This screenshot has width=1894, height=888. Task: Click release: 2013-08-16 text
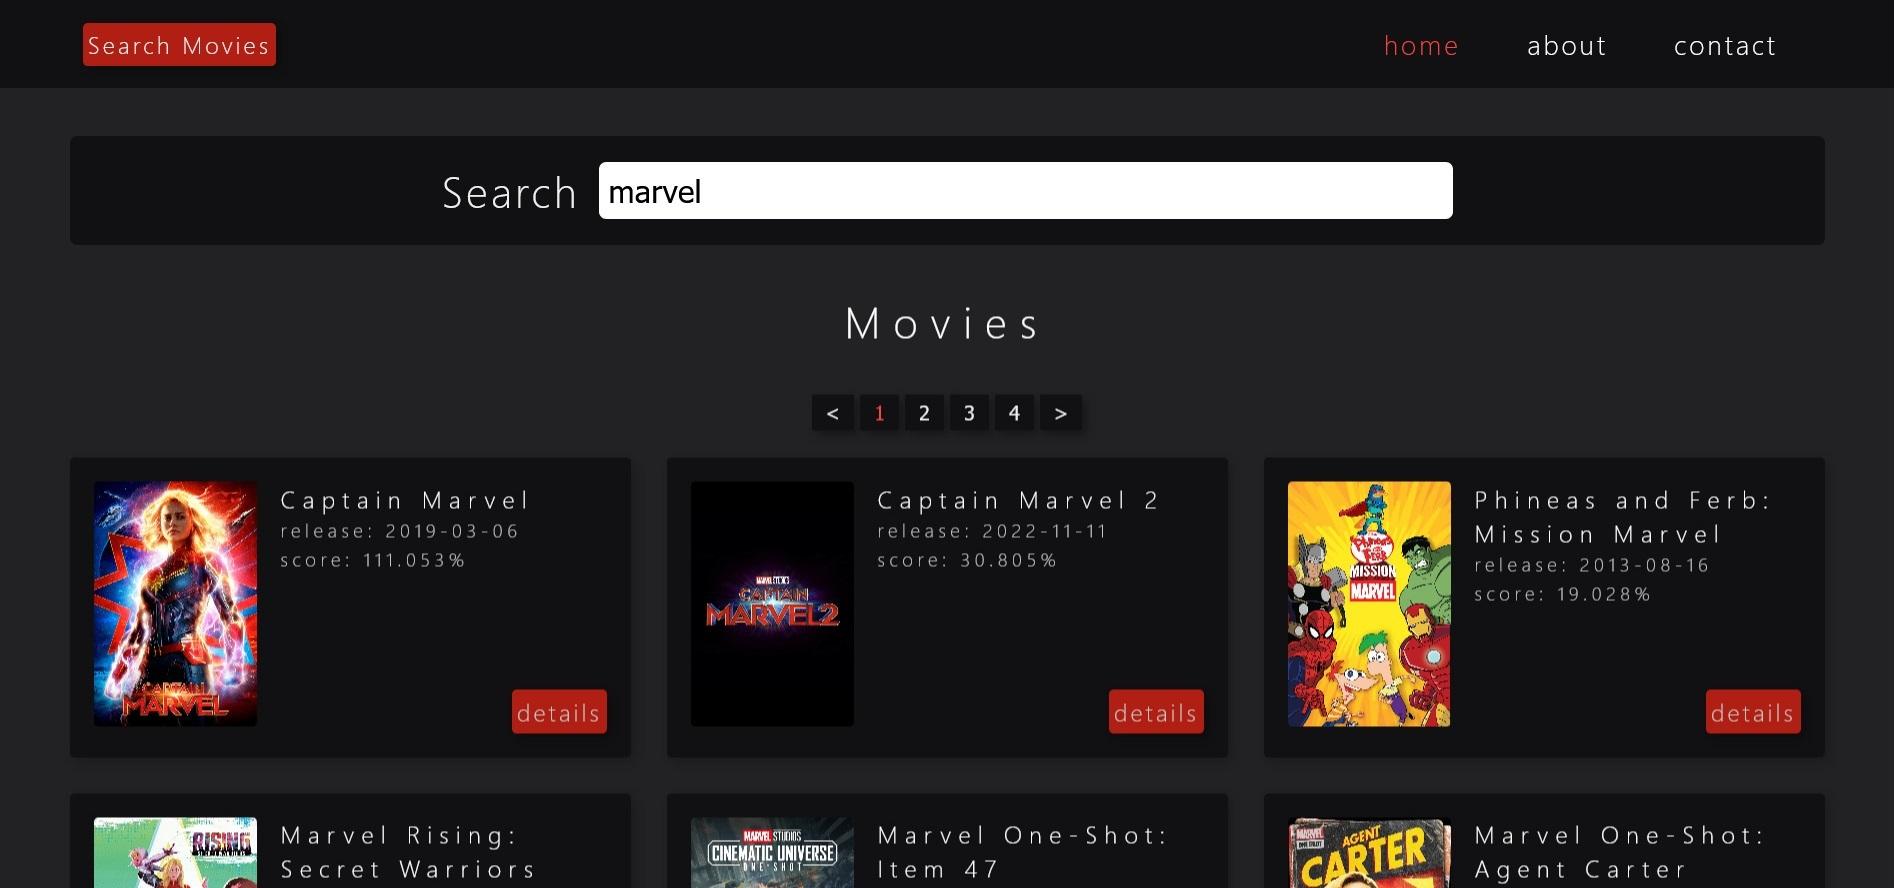pos(1592,565)
